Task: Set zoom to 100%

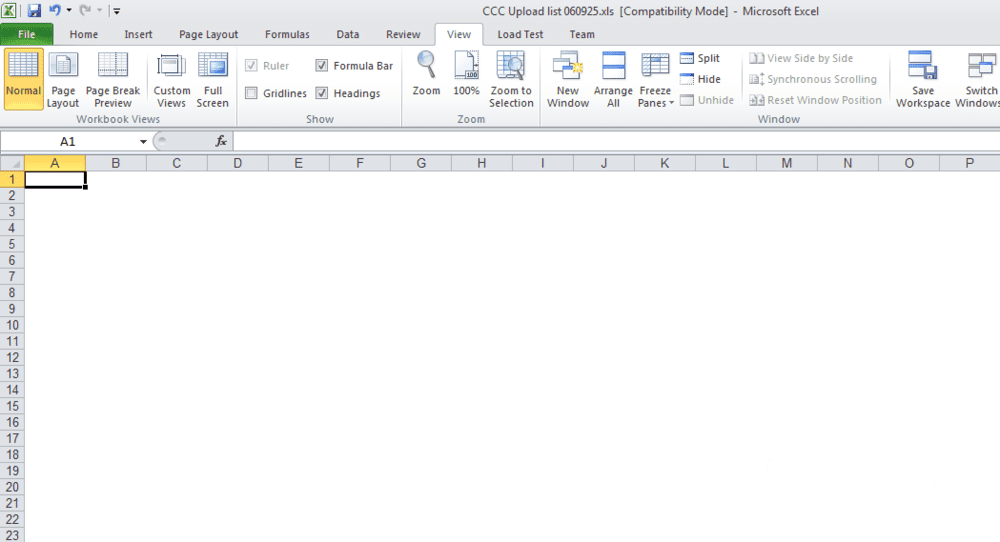Action: 466,74
